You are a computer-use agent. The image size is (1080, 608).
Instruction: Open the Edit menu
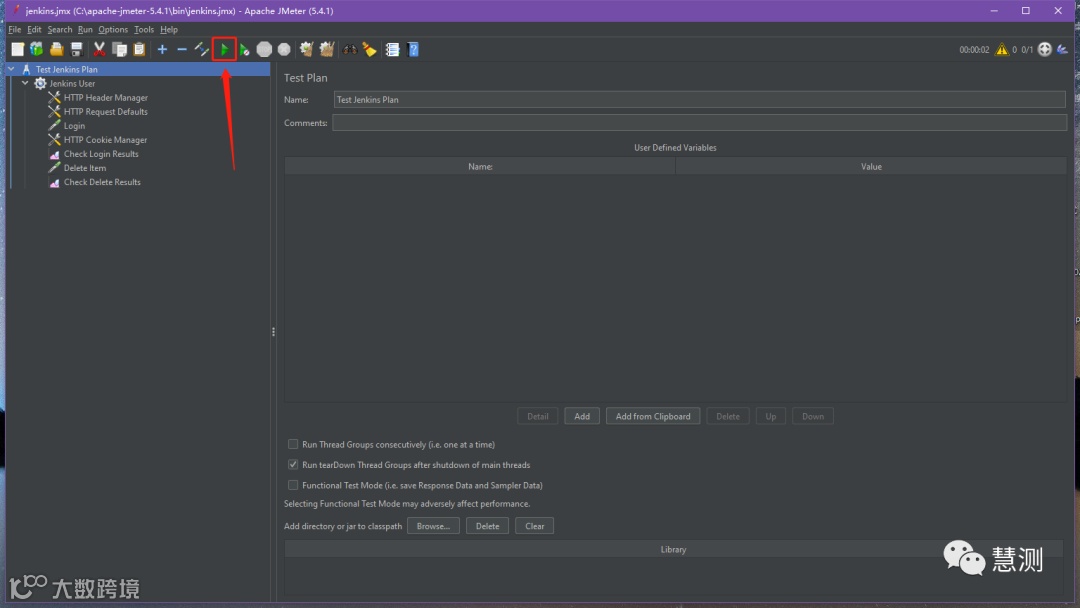tap(34, 30)
